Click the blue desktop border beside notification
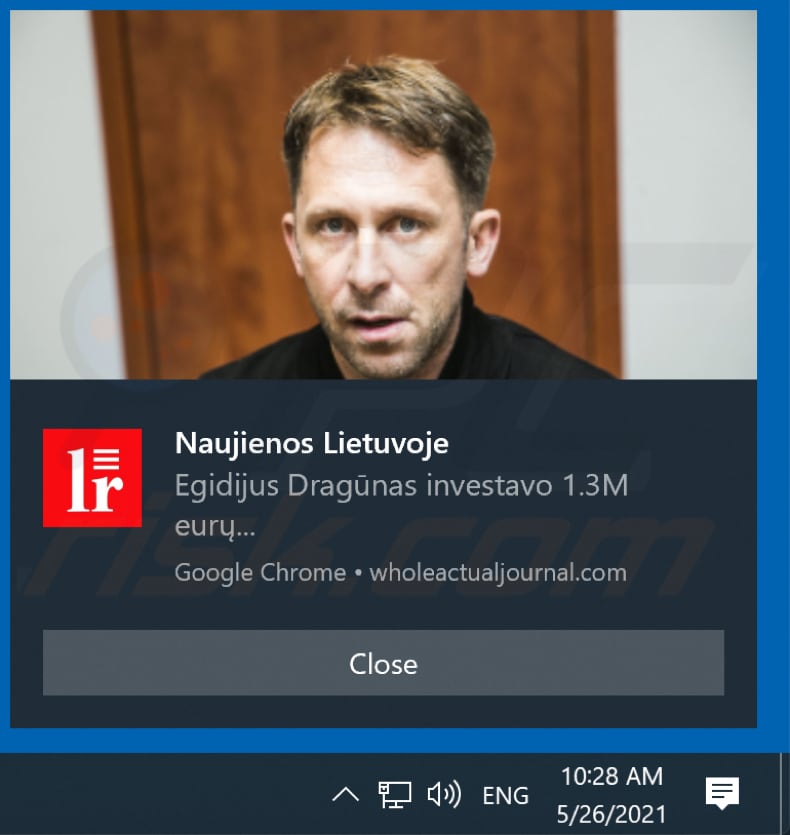Screen dimensions: 790x835 773,373
